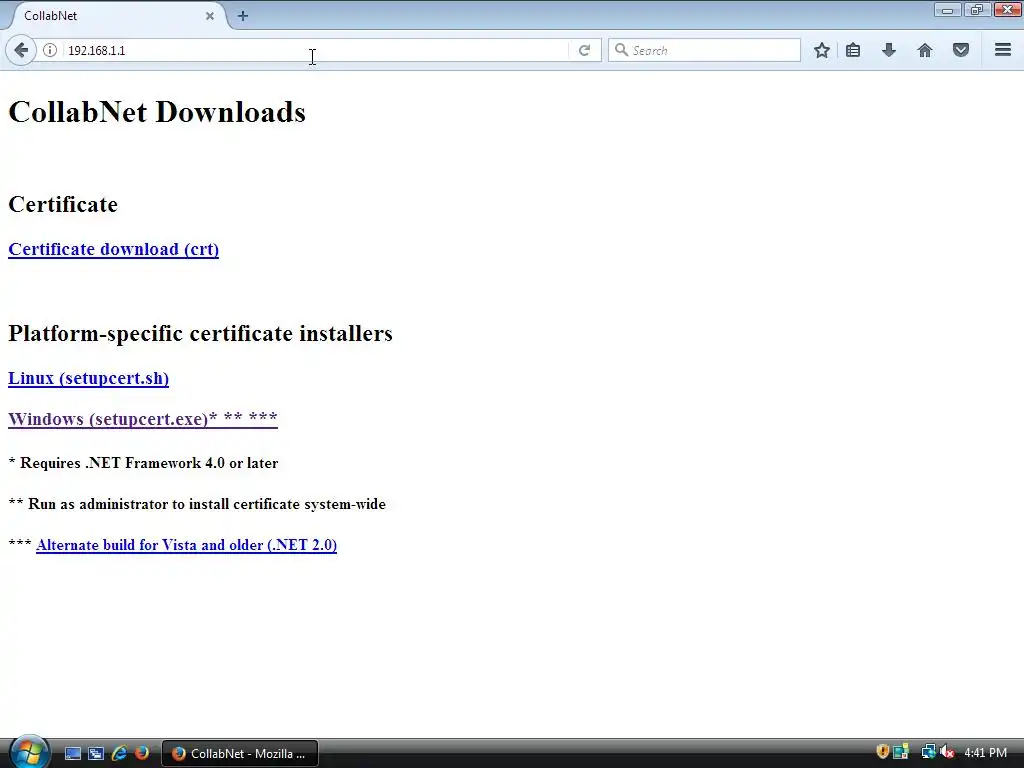1024x768 pixels.
Task: Open a new tab with the plus button
Action: [x=243, y=16]
